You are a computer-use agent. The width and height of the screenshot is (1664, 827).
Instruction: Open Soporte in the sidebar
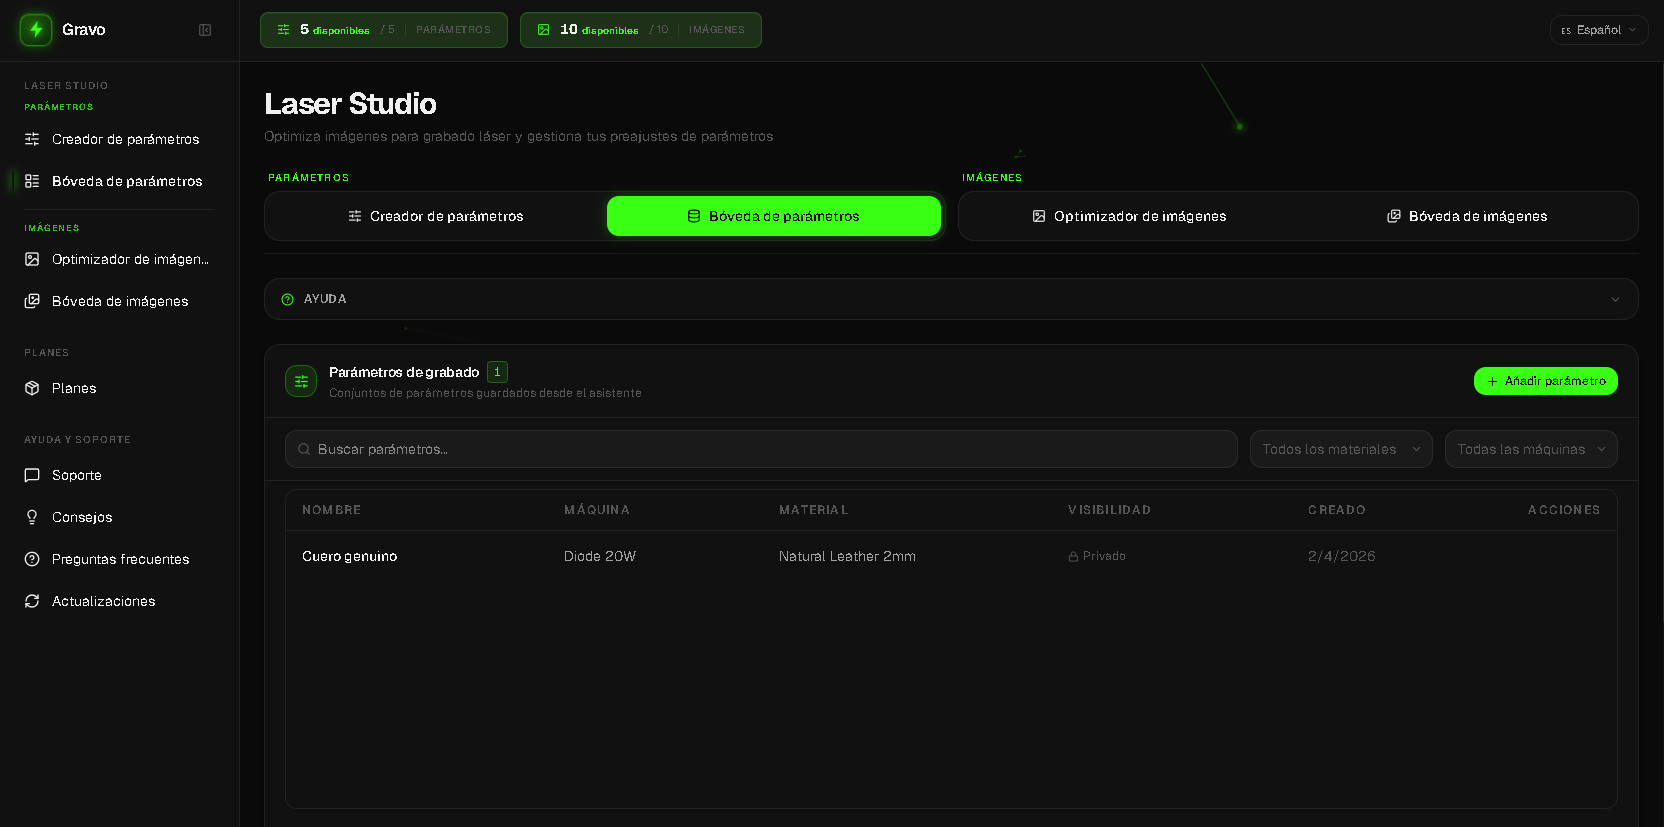[x=76, y=475]
